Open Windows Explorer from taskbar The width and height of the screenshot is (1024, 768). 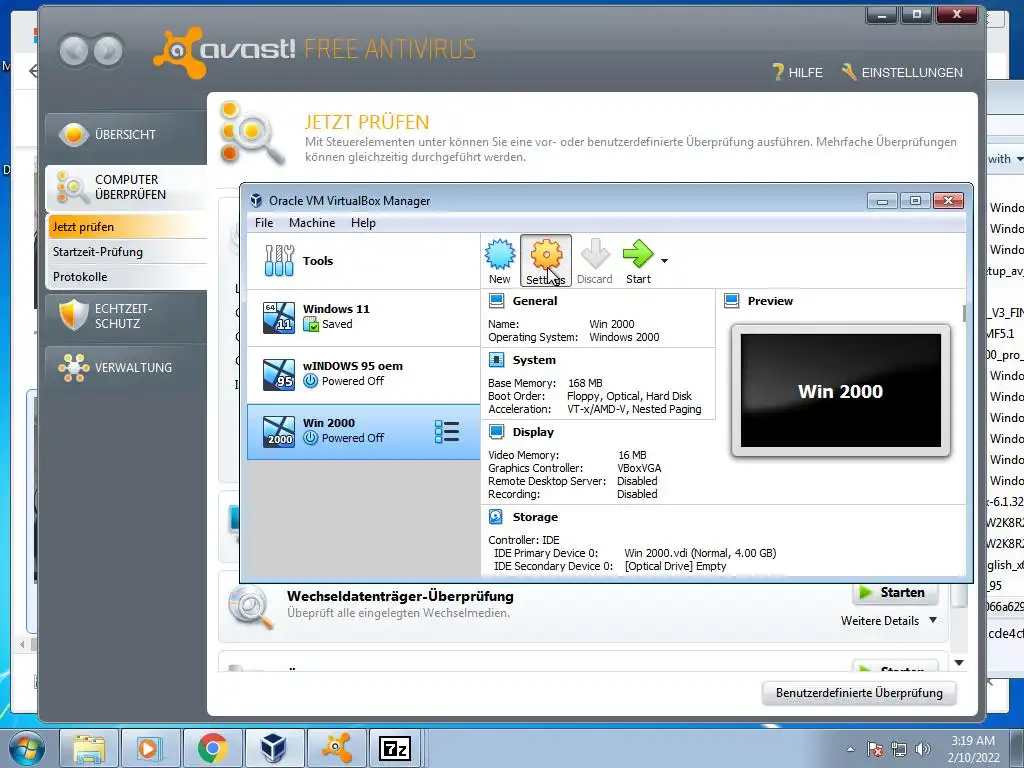coord(89,748)
